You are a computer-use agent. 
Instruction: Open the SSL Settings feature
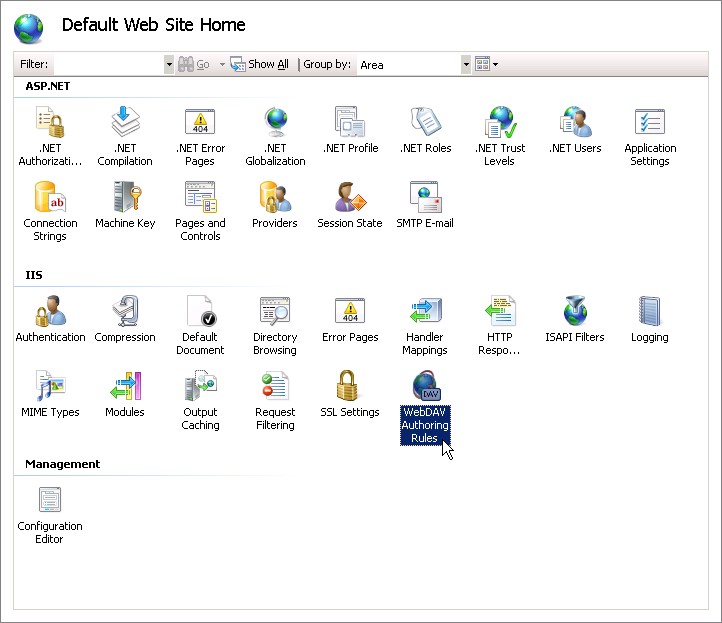[350, 394]
